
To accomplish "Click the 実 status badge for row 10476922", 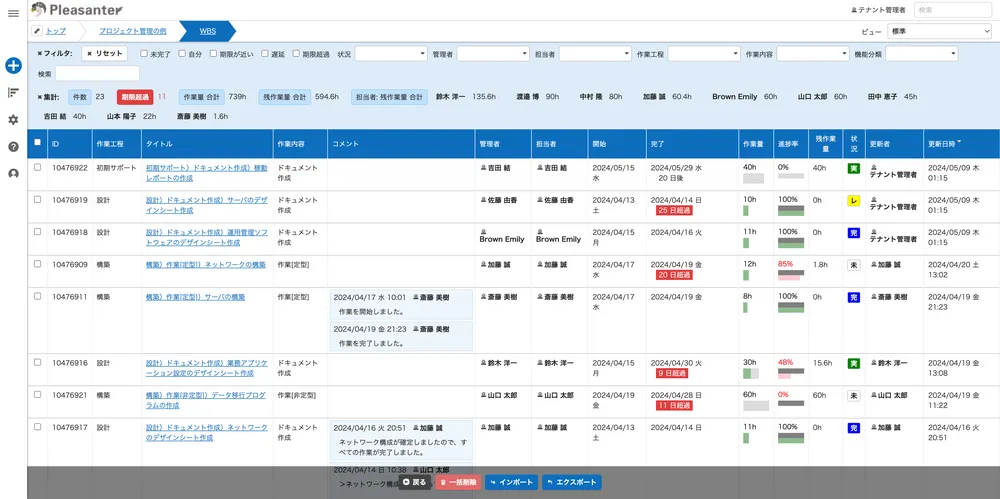I will [853, 168].
